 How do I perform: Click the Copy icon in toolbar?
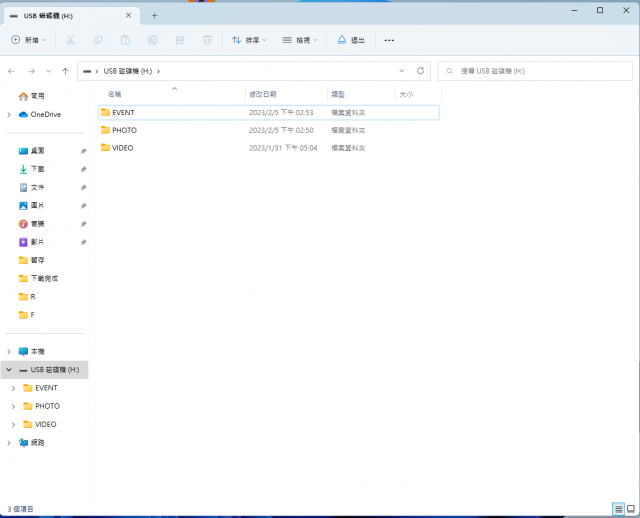point(98,40)
